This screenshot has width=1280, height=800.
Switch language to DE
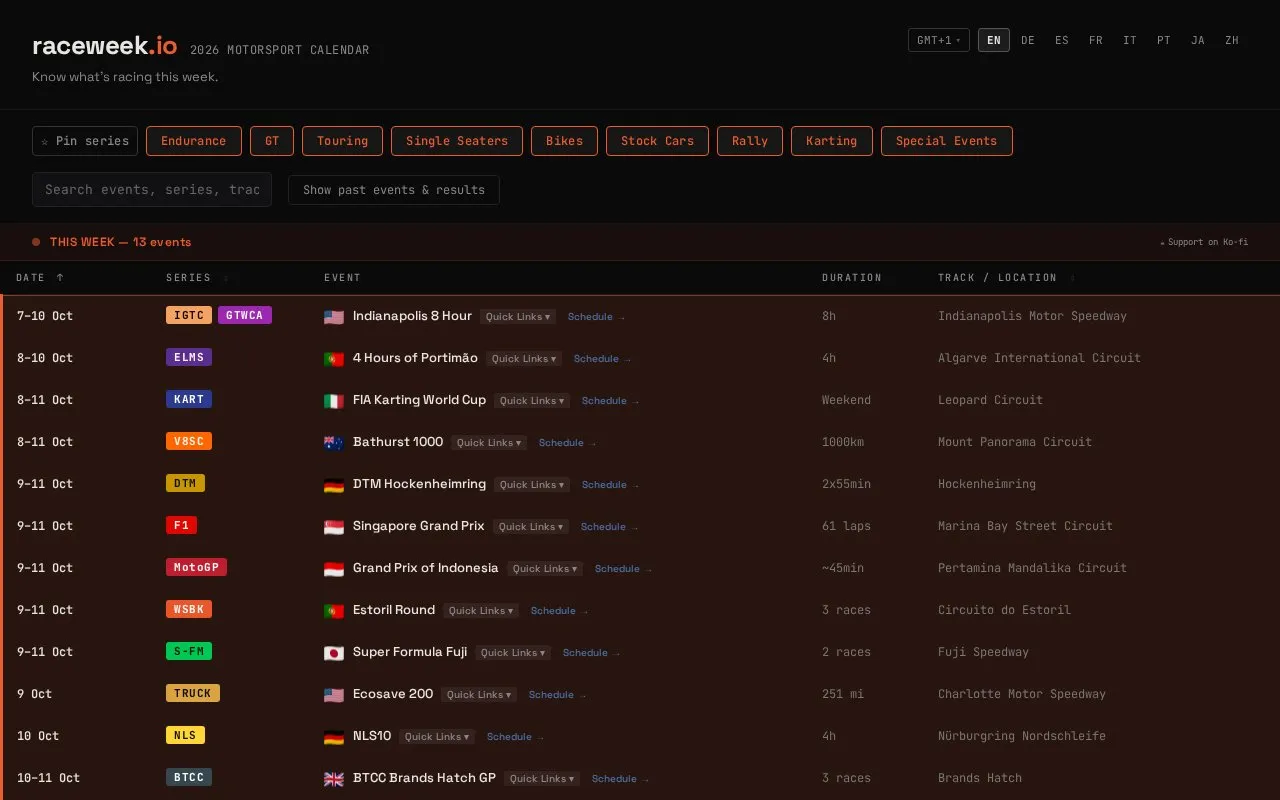click(1028, 40)
